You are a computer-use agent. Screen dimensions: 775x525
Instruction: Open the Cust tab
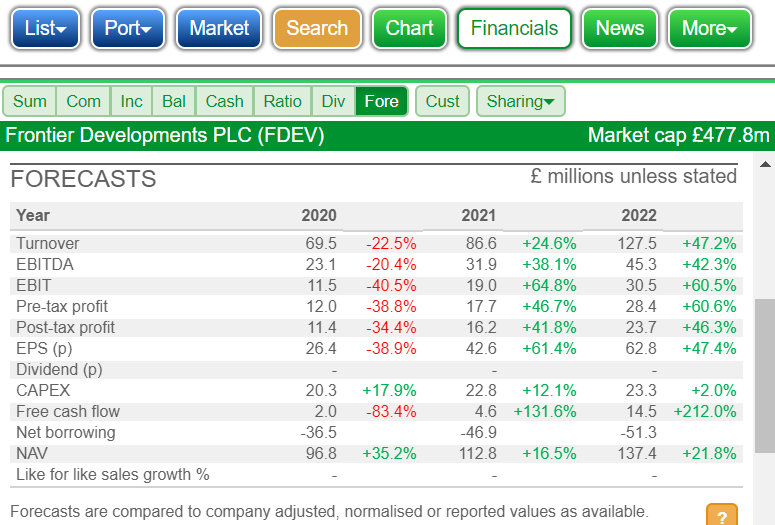[442, 101]
